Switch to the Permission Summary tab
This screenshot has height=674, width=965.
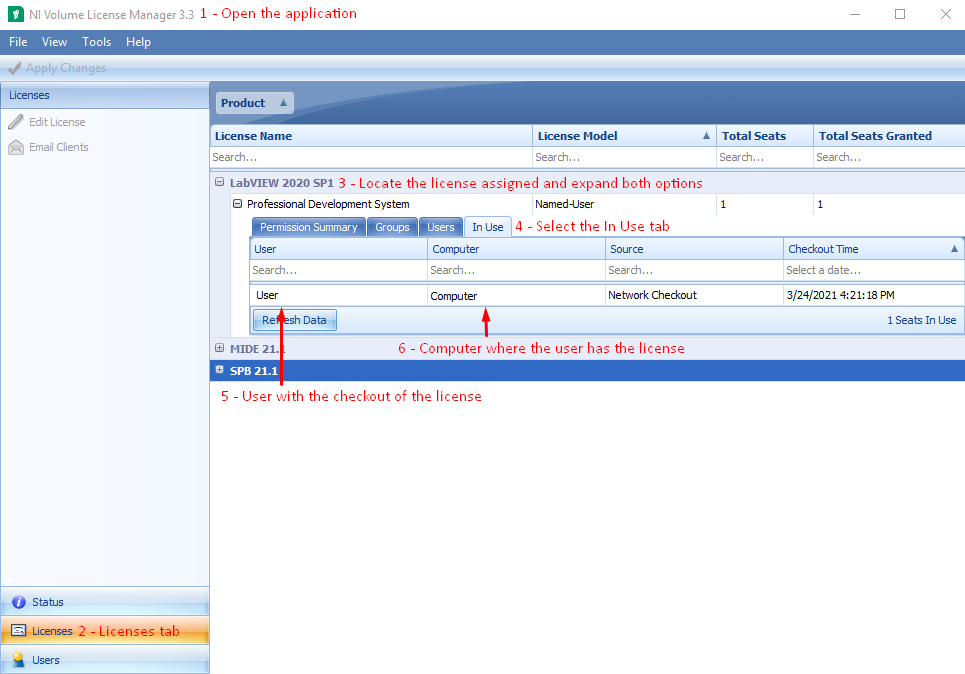point(308,227)
